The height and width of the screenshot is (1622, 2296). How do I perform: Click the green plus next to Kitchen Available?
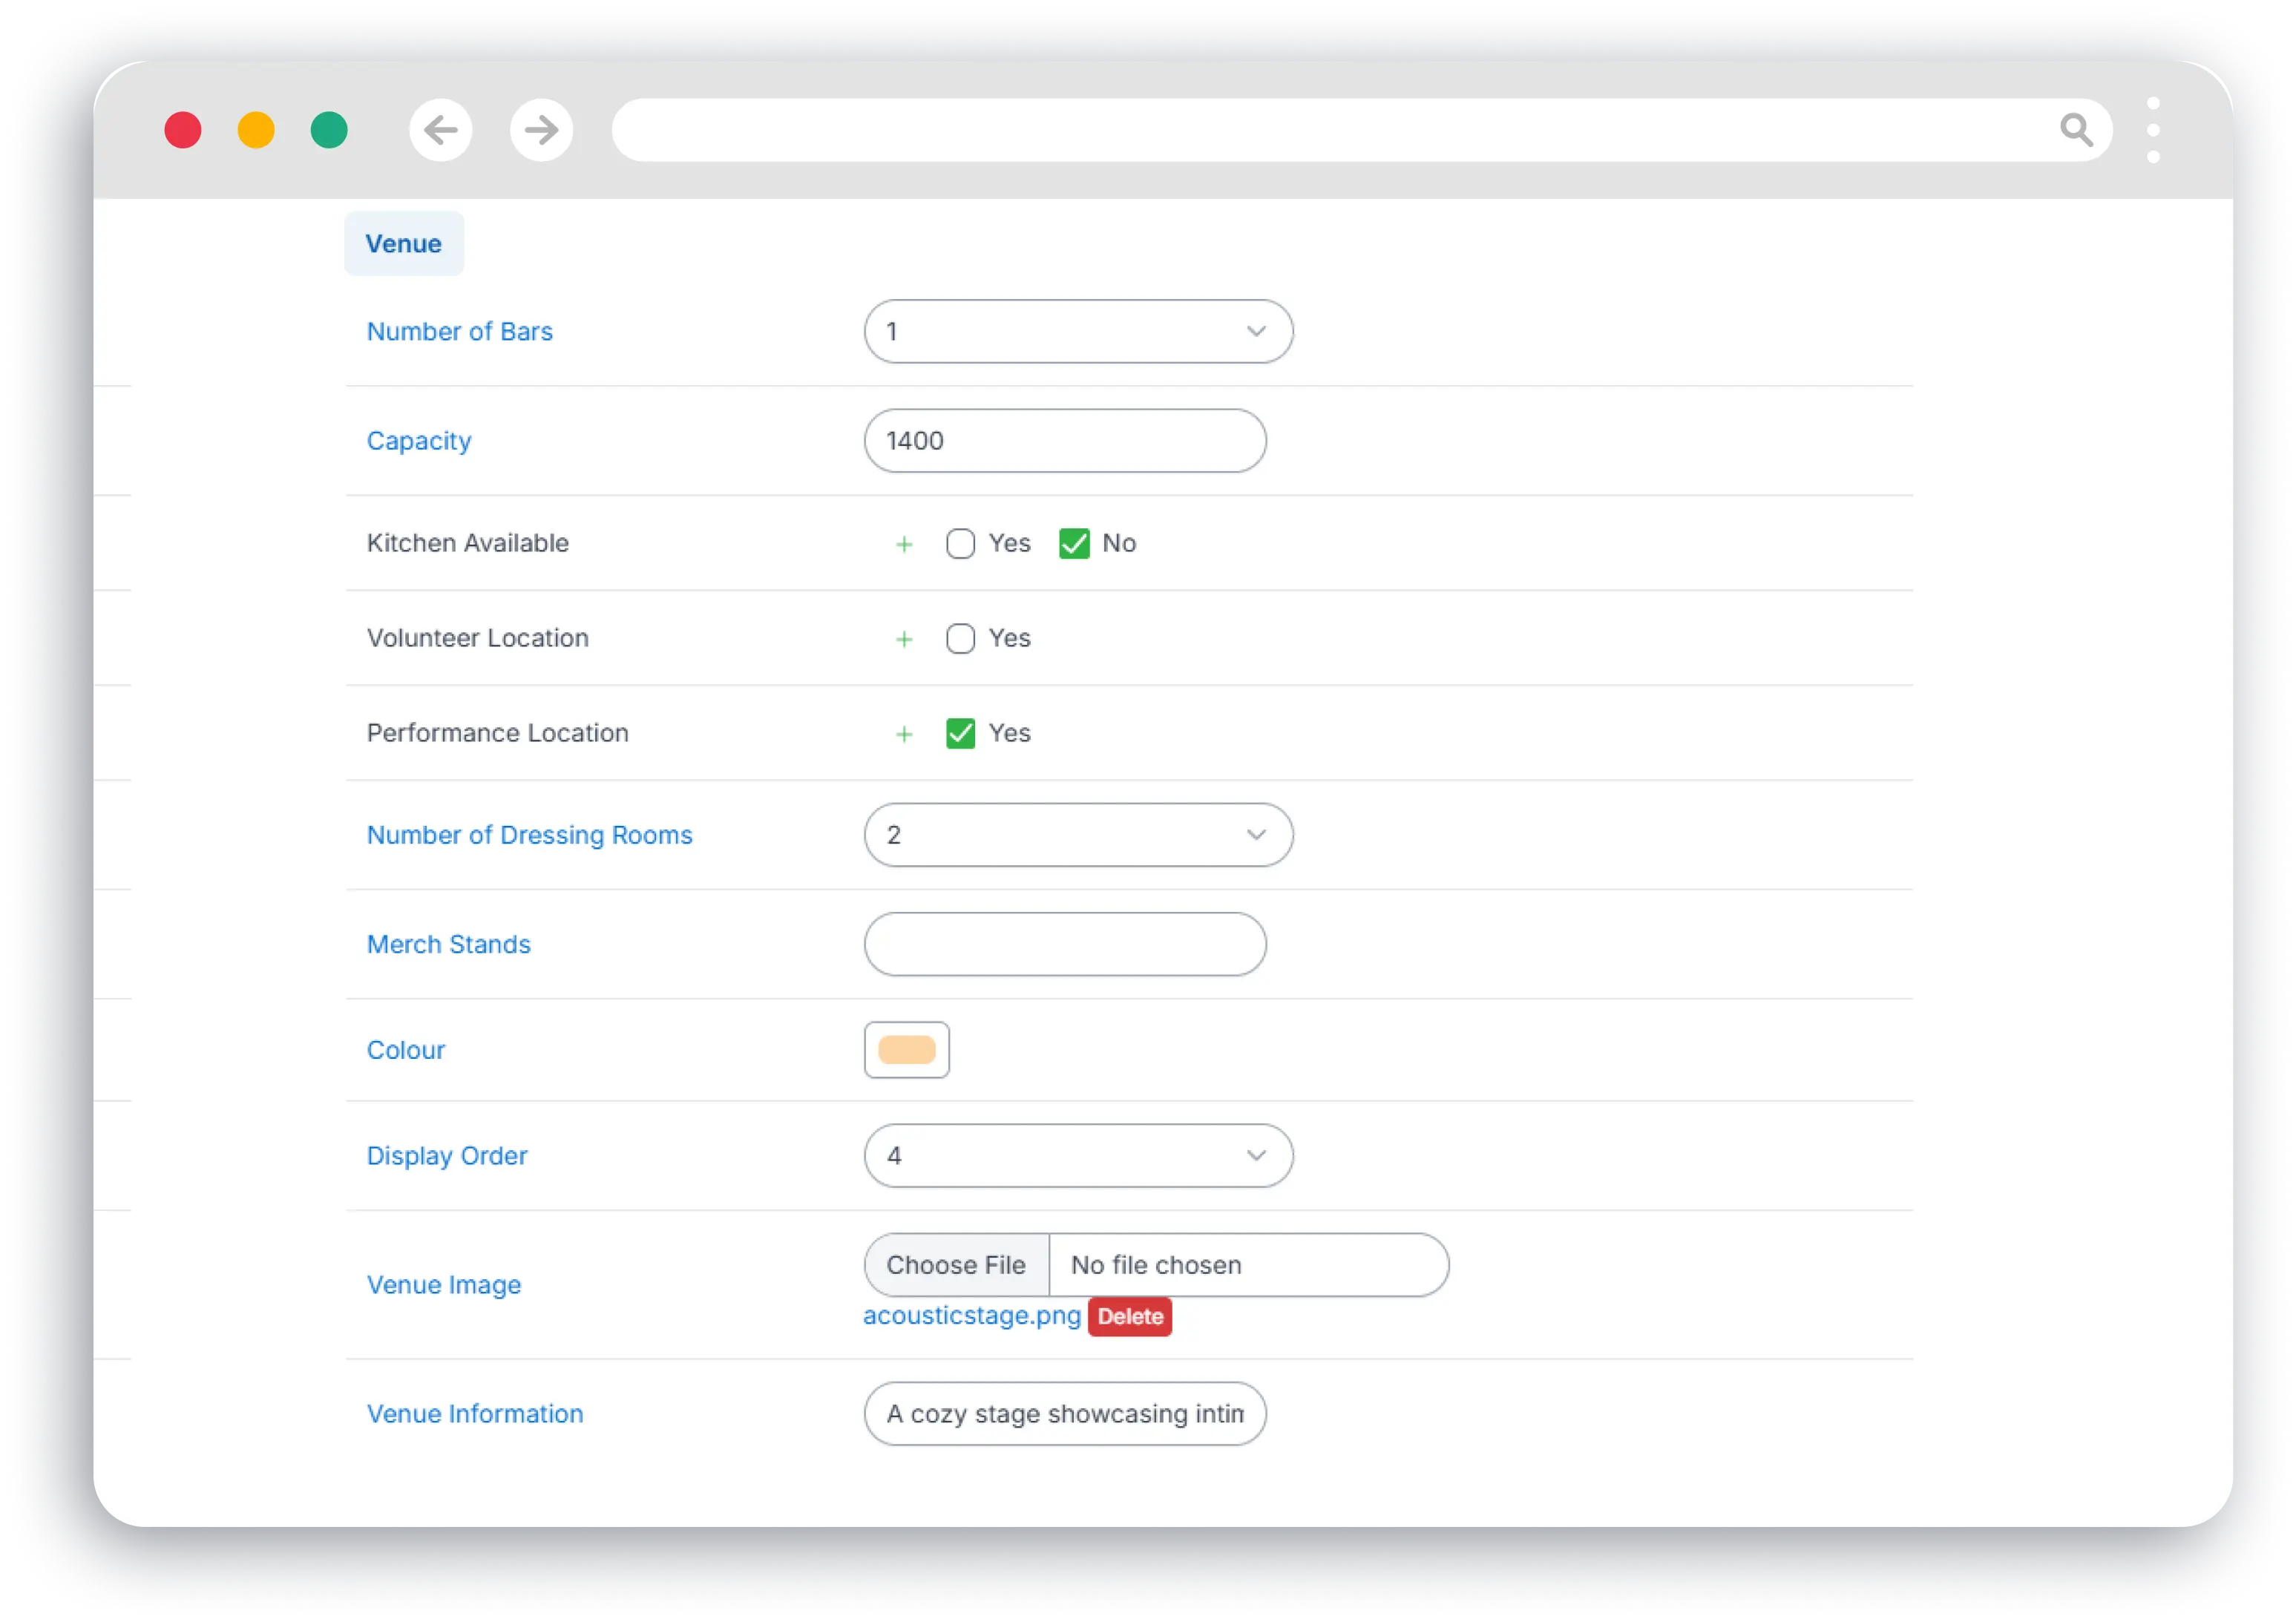(x=904, y=544)
